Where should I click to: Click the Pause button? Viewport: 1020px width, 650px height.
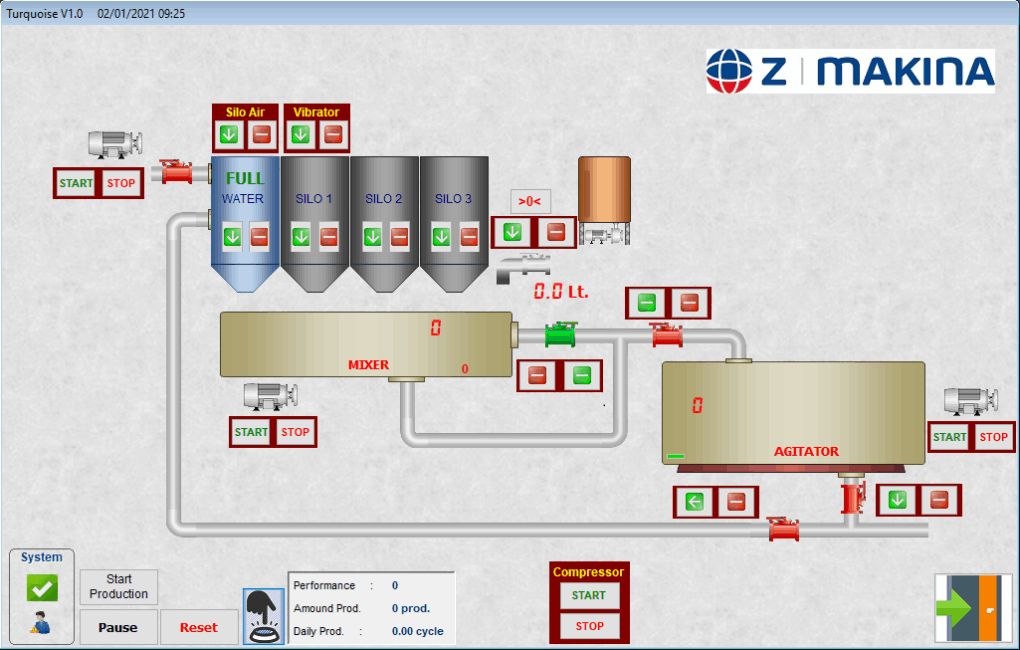pyautogui.click(x=118, y=627)
